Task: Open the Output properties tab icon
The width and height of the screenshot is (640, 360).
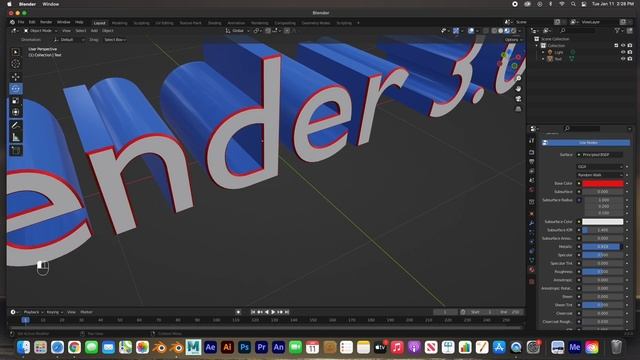Action: pyautogui.click(x=531, y=162)
